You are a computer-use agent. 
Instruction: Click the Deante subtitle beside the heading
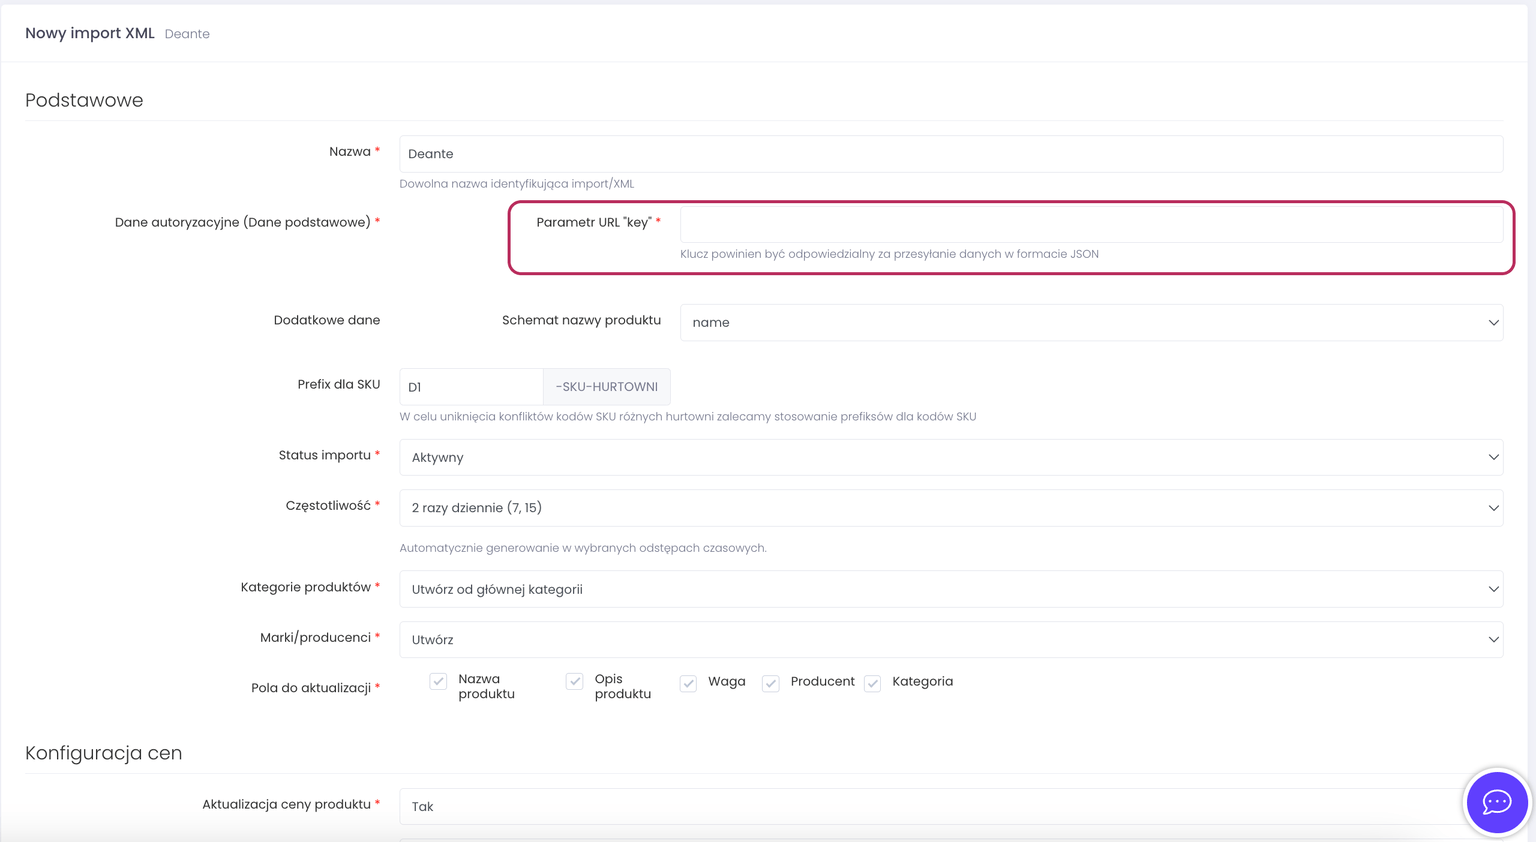[187, 34]
